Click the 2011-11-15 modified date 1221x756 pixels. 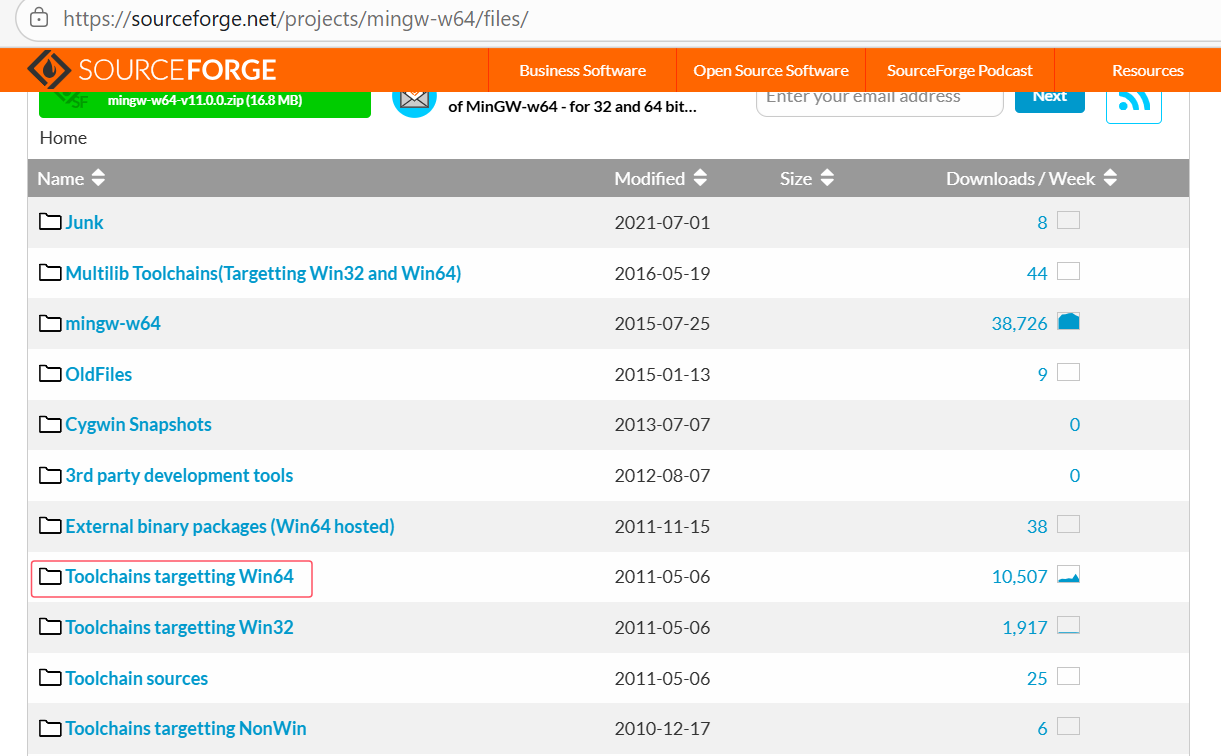click(662, 526)
